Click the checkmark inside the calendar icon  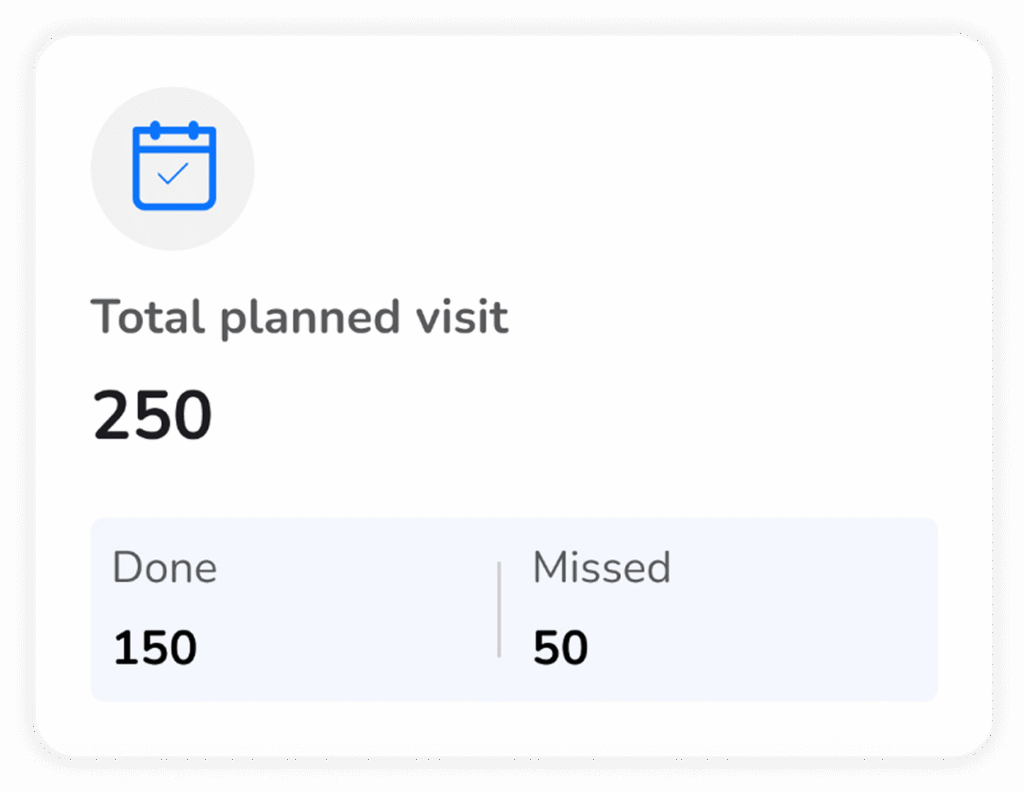pos(174,174)
